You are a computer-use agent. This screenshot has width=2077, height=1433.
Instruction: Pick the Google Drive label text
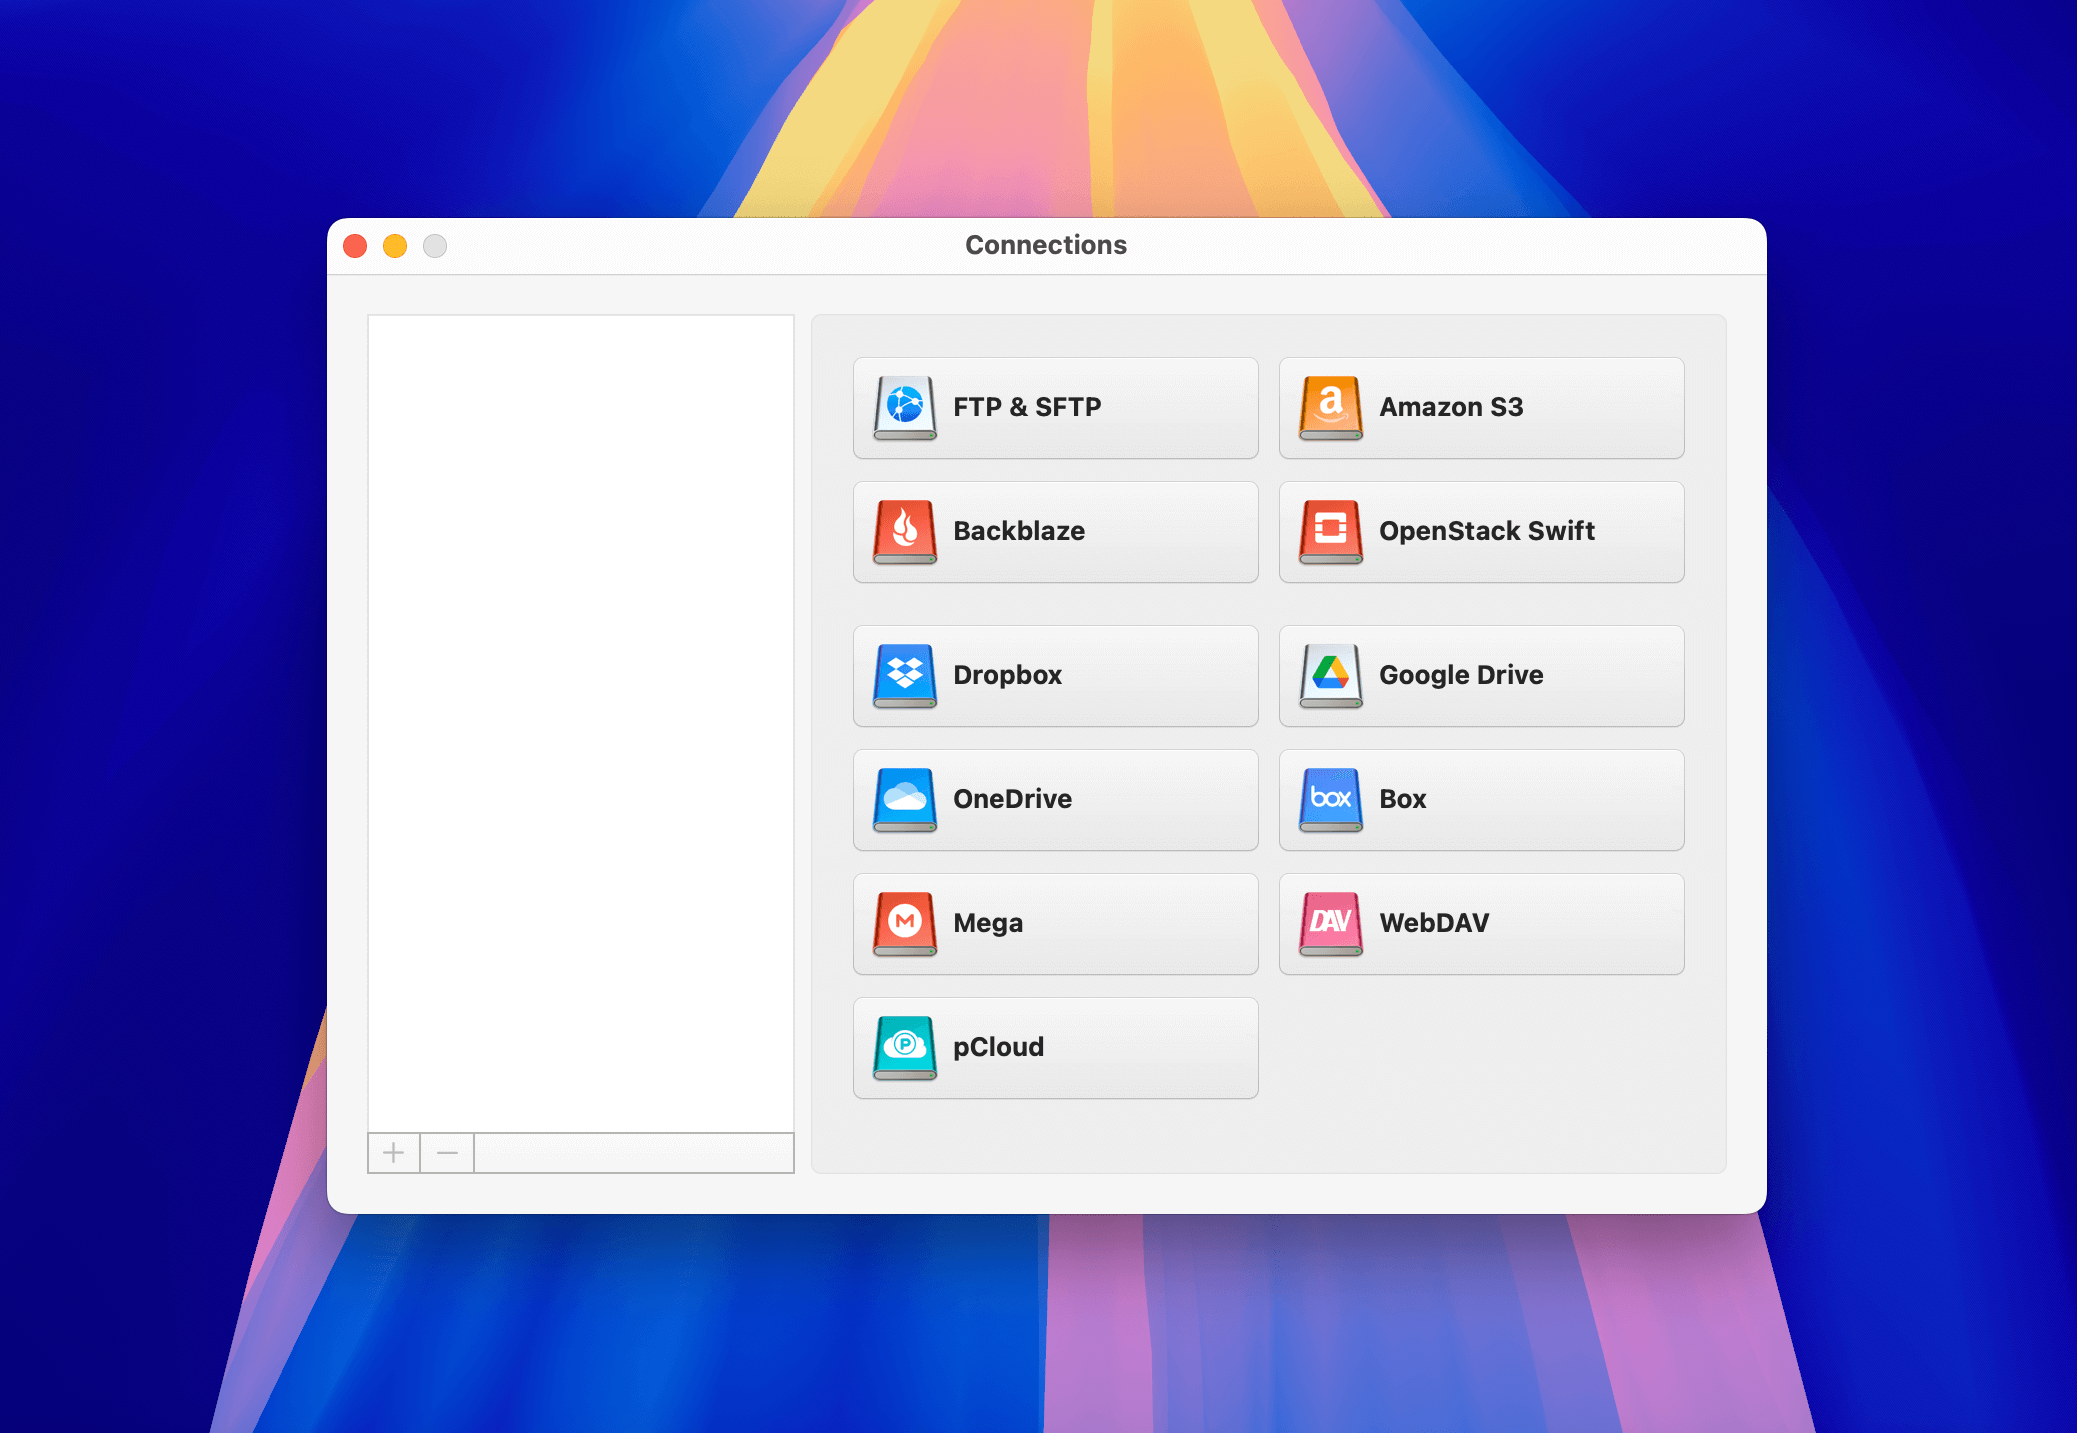(1461, 675)
